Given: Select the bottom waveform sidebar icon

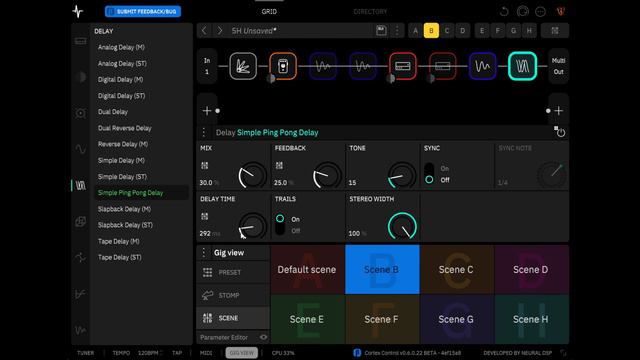Looking at the screenshot, I should click(80, 329).
